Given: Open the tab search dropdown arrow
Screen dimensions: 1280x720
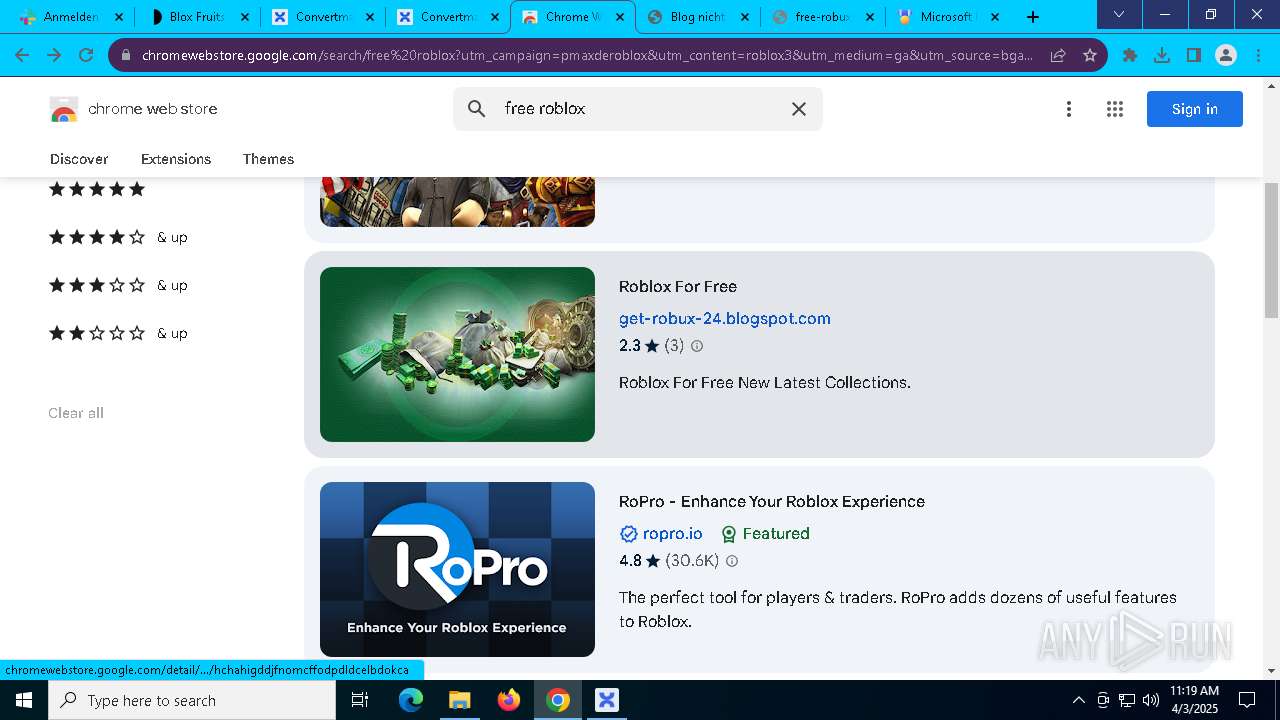Looking at the screenshot, I should tap(1119, 14).
